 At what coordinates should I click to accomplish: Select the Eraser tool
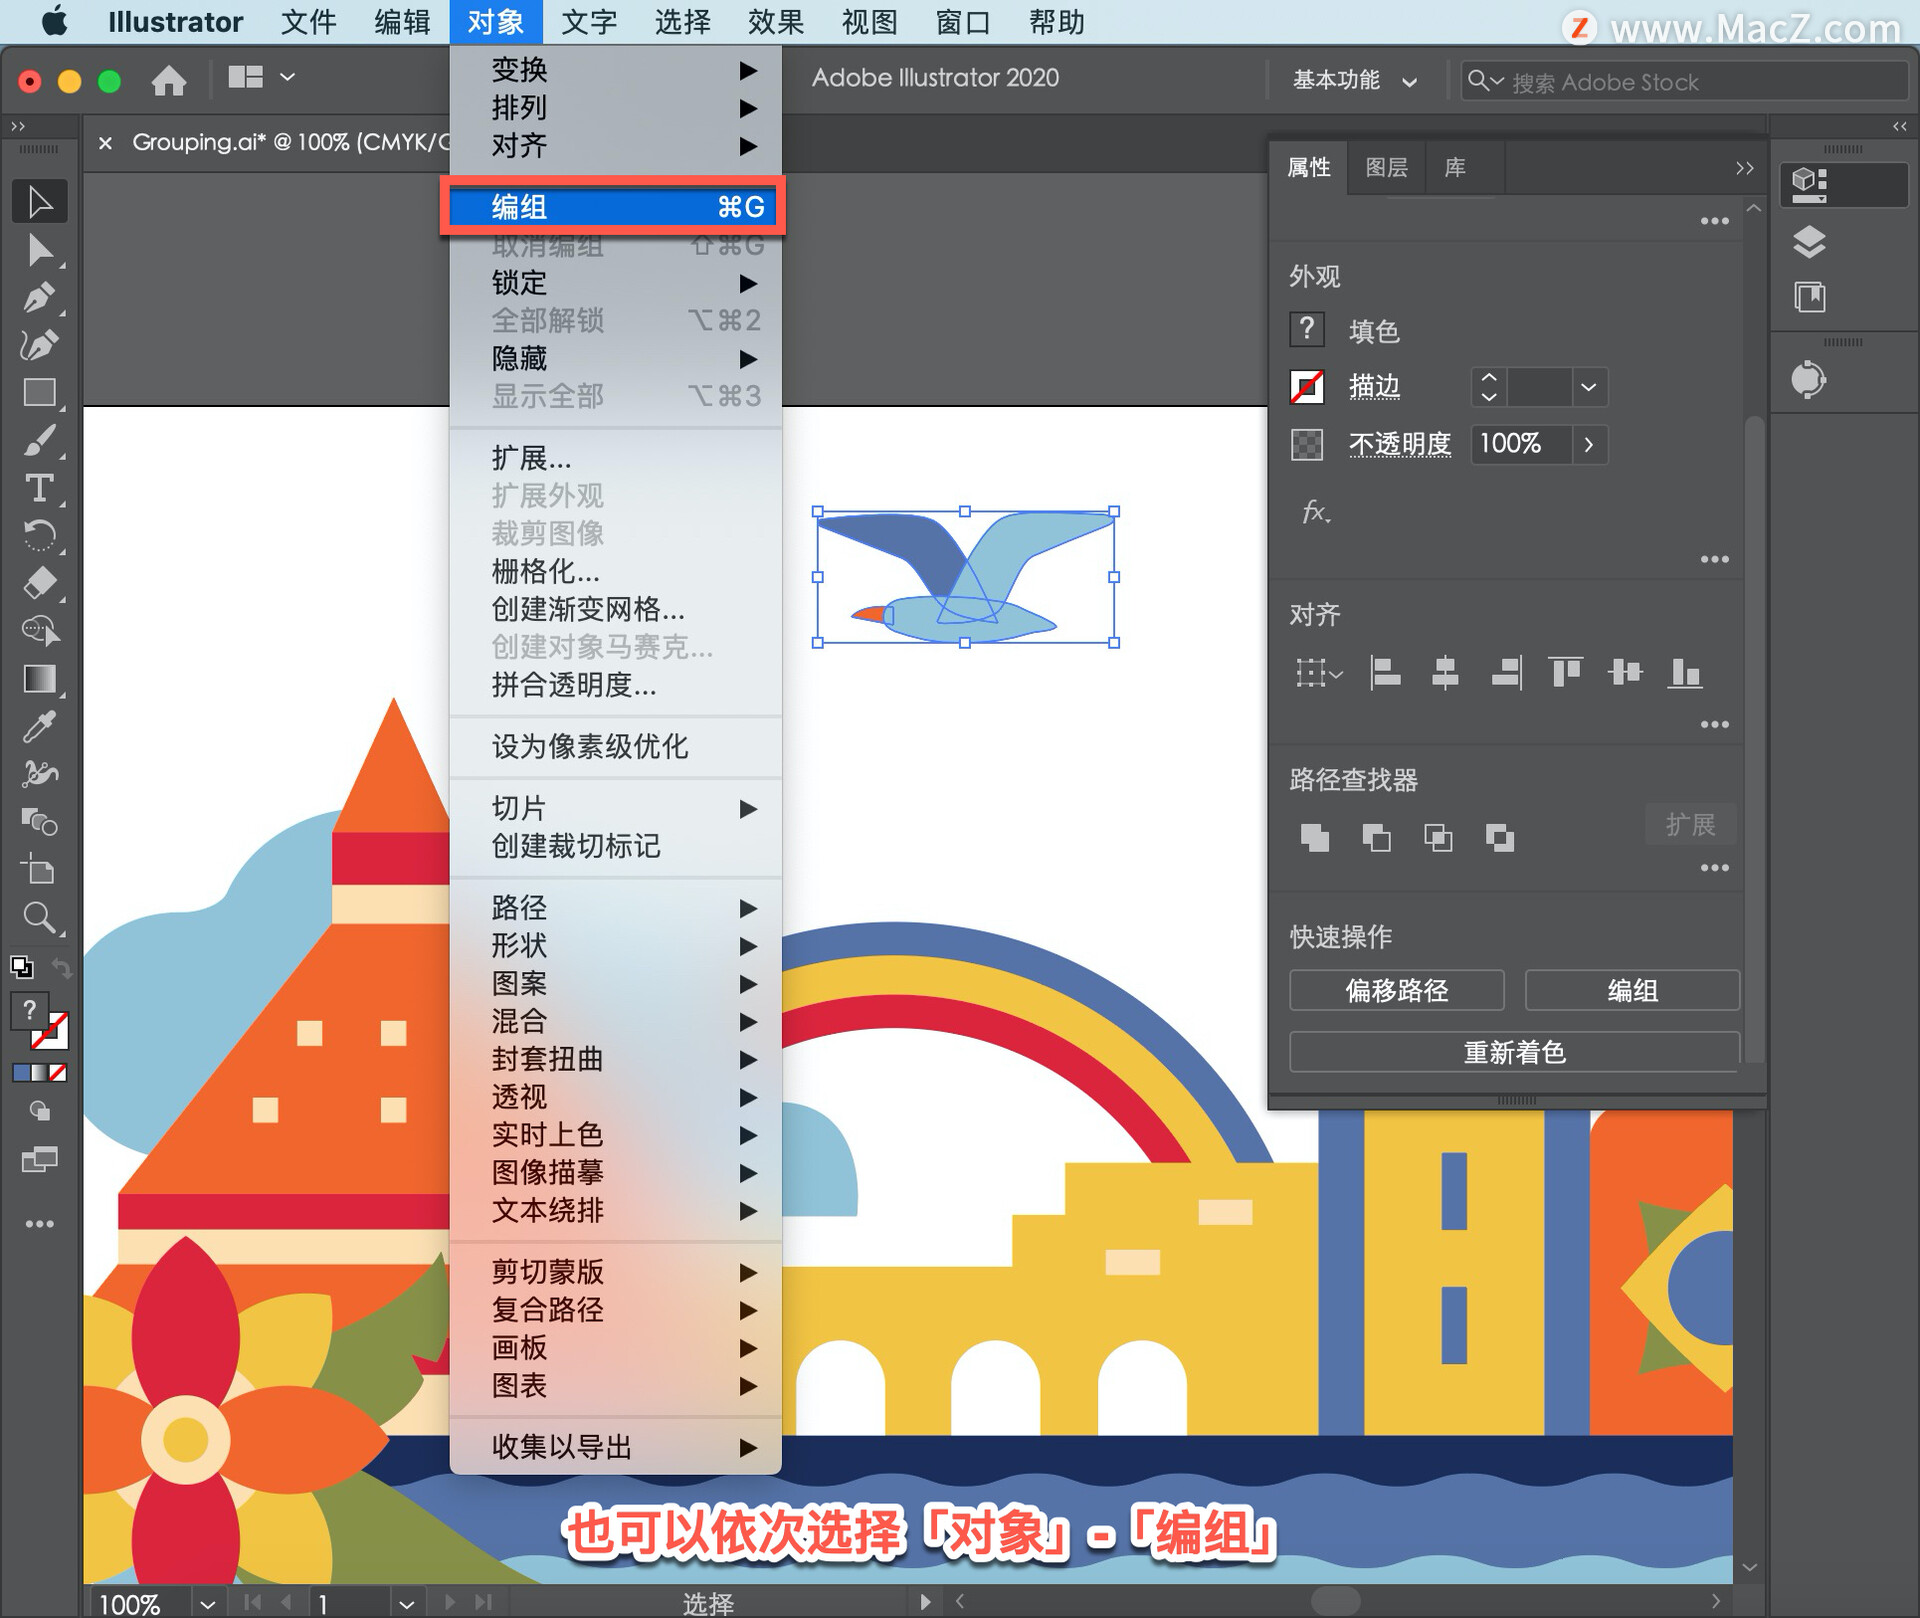(39, 583)
